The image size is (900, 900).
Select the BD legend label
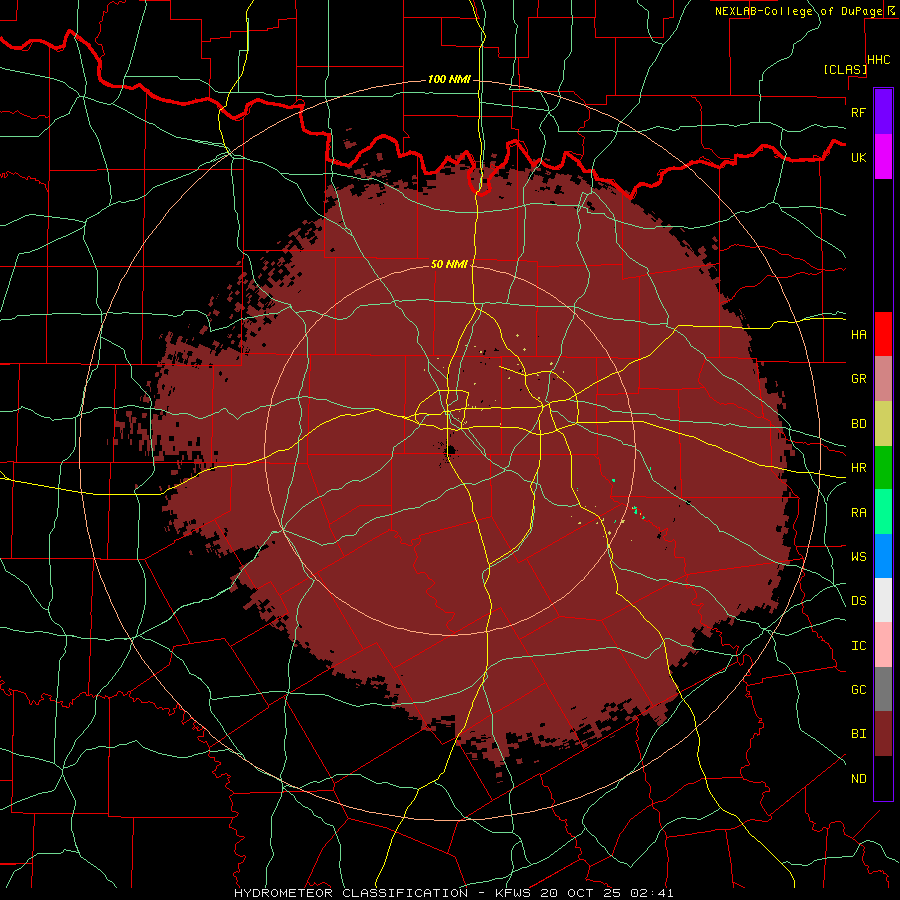(x=858, y=424)
